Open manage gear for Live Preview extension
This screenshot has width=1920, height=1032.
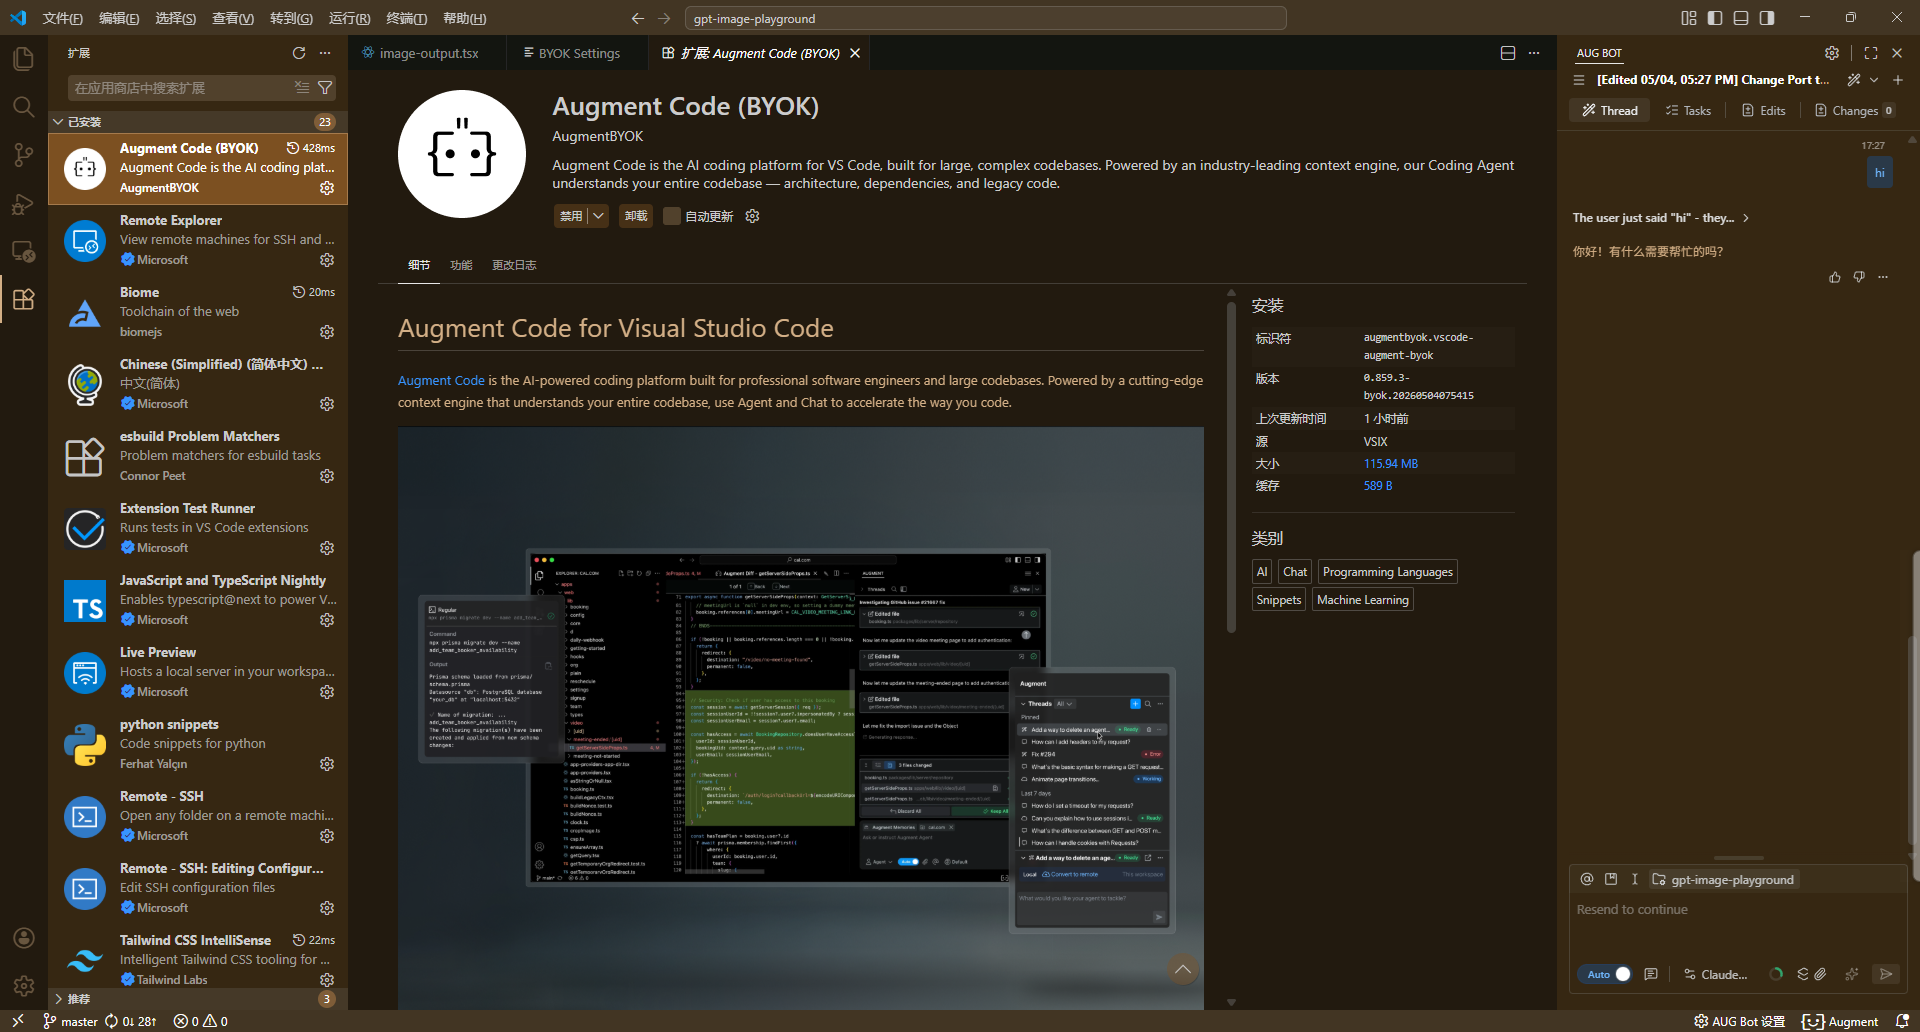pyautogui.click(x=327, y=692)
